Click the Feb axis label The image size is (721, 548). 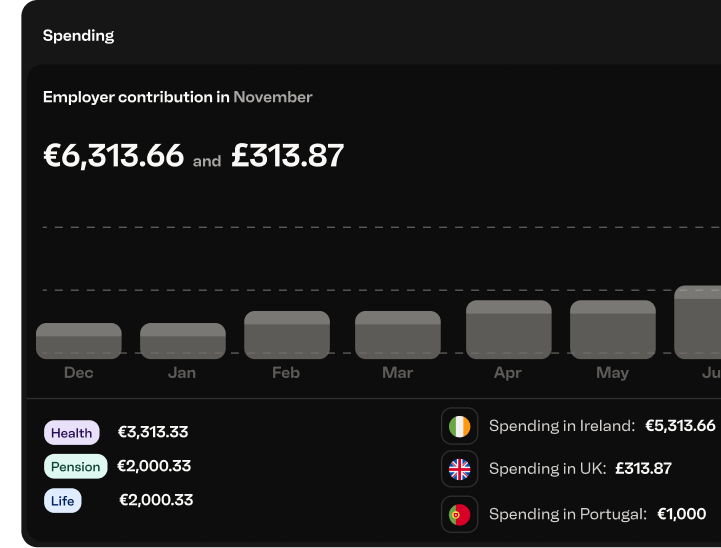[x=285, y=373]
